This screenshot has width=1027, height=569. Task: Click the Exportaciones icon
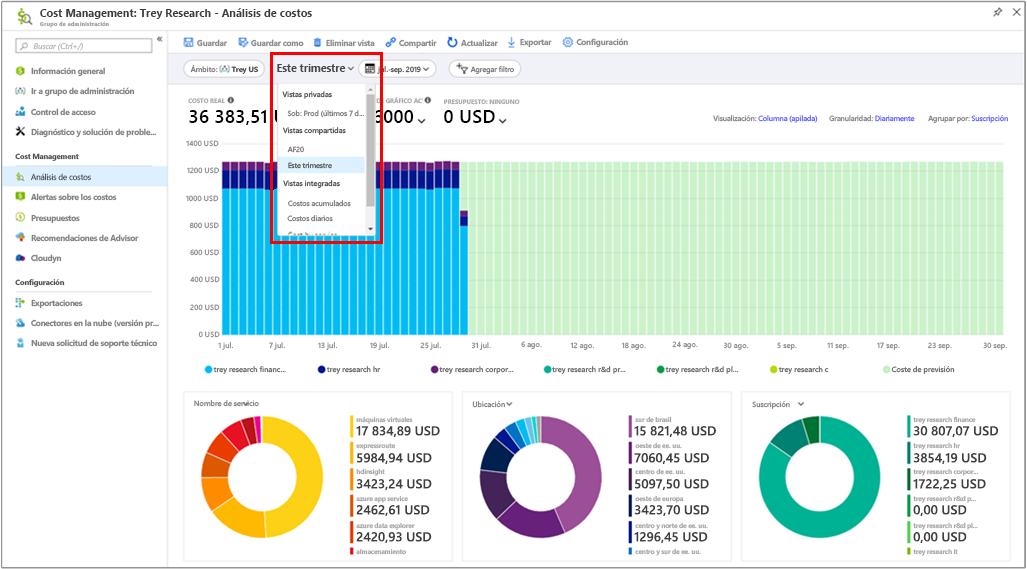(x=20, y=303)
